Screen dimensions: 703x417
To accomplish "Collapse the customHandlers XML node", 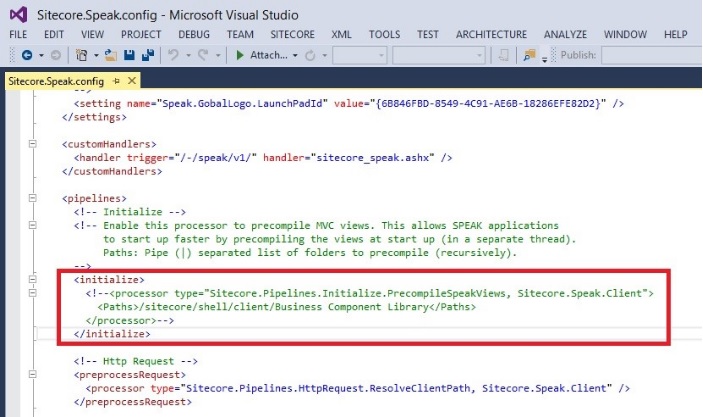I will point(32,144).
